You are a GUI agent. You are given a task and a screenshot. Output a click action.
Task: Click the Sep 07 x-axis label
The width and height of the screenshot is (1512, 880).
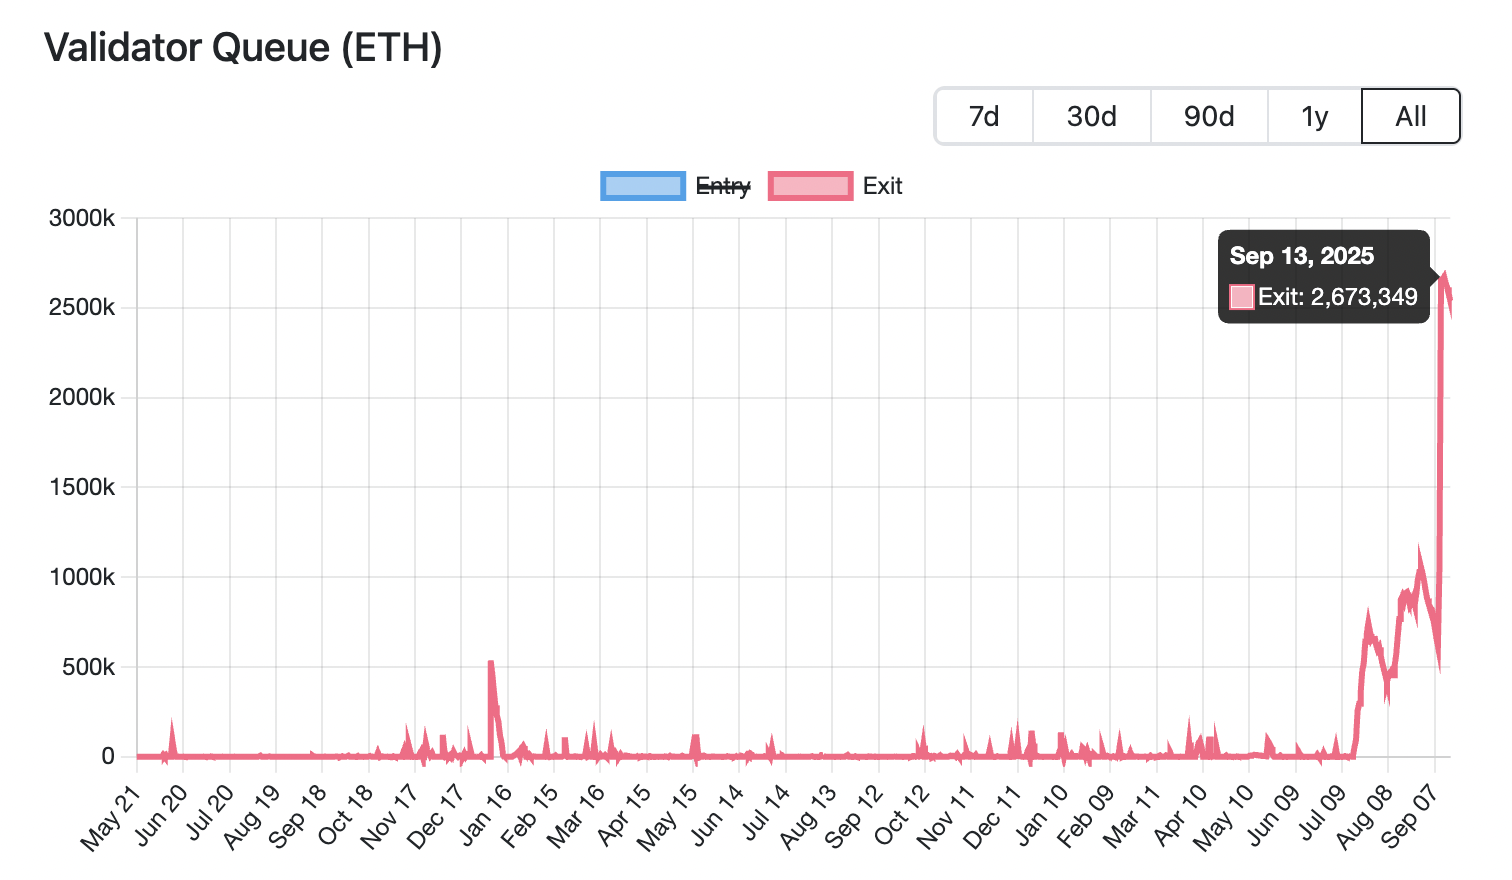pyautogui.click(x=1408, y=812)
